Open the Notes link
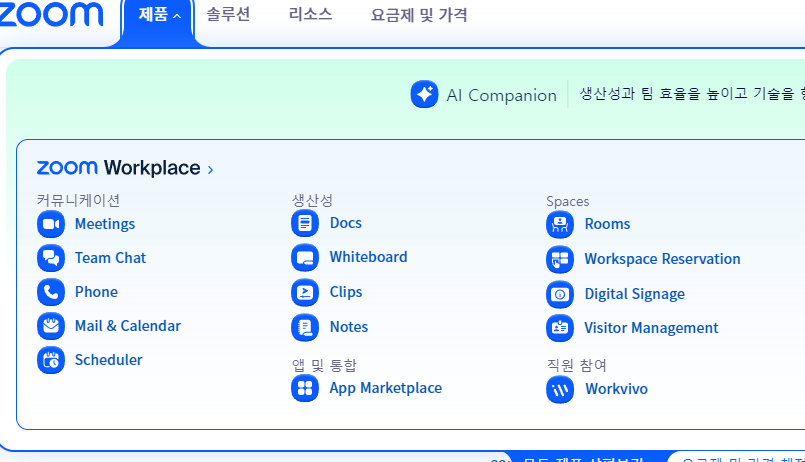The height and width of the screenshot is (462, 805). [349, 327]
